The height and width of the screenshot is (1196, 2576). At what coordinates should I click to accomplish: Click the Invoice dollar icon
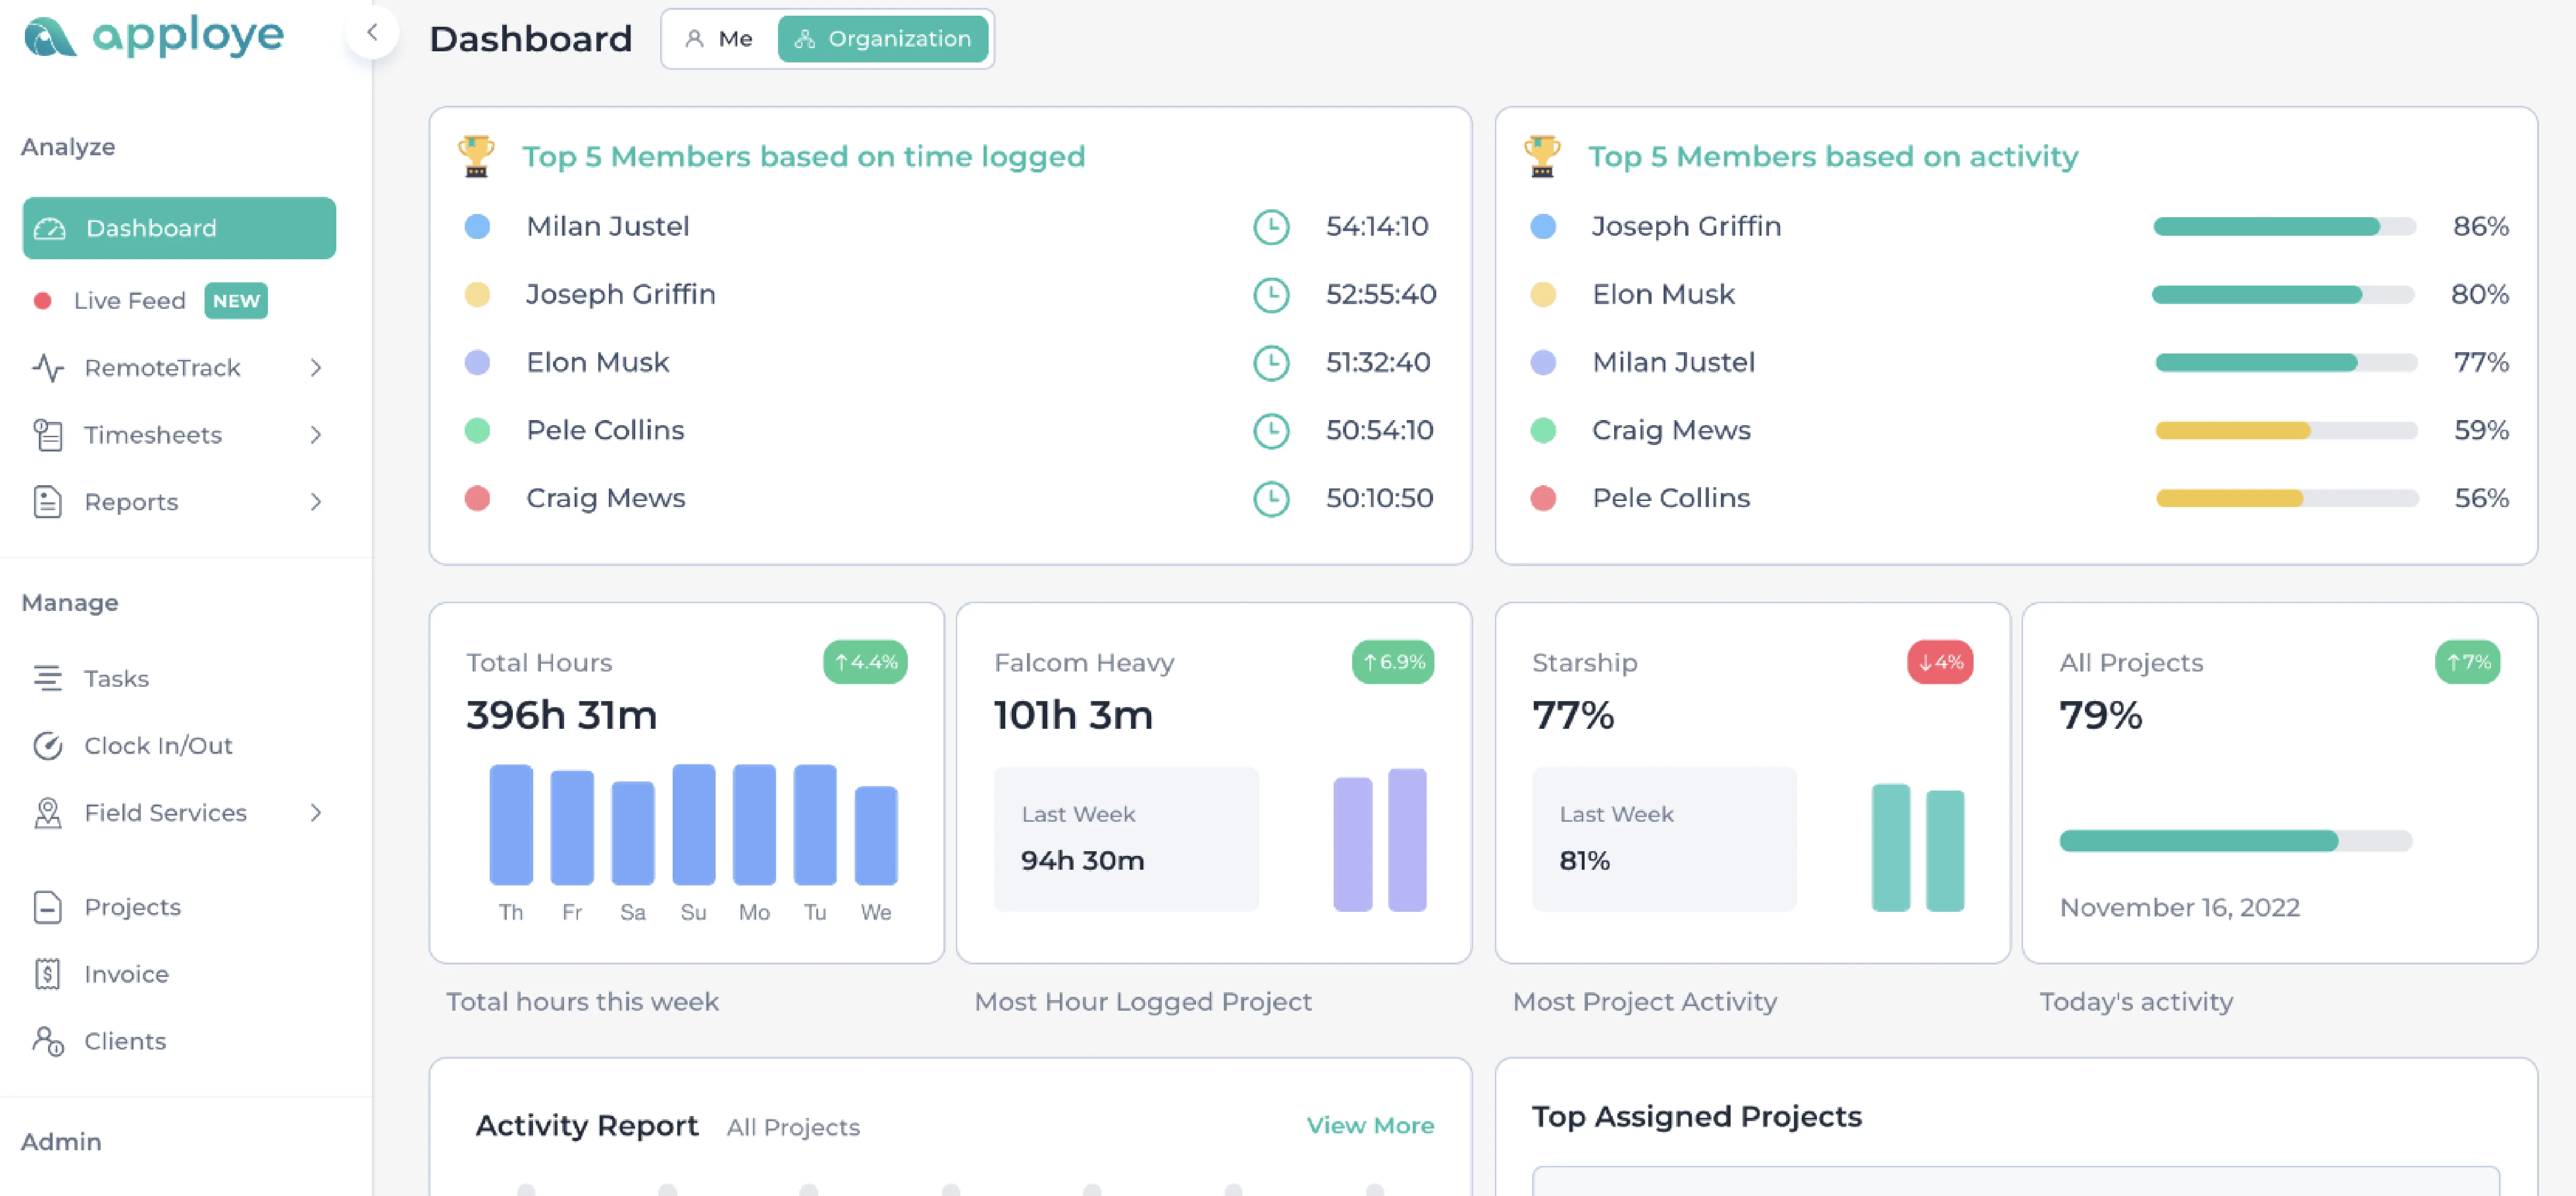(x=48, y=974)
